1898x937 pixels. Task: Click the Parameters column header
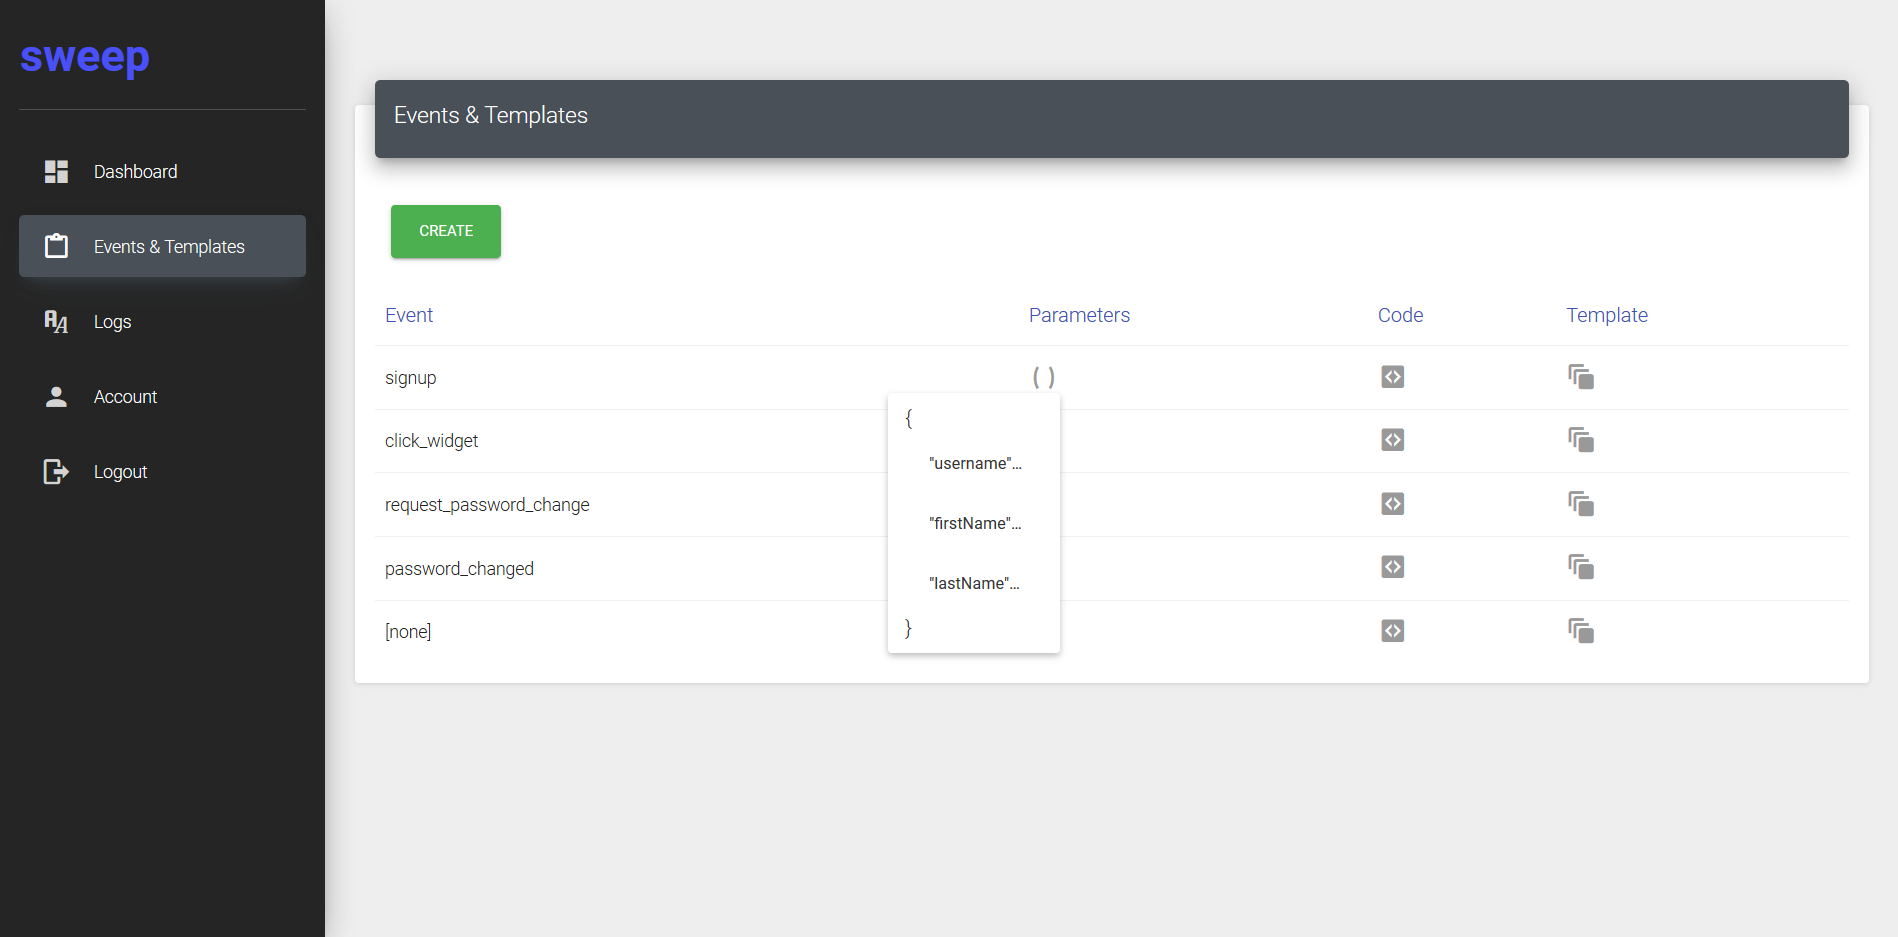pyautogui.click(x=1079, y=315)
